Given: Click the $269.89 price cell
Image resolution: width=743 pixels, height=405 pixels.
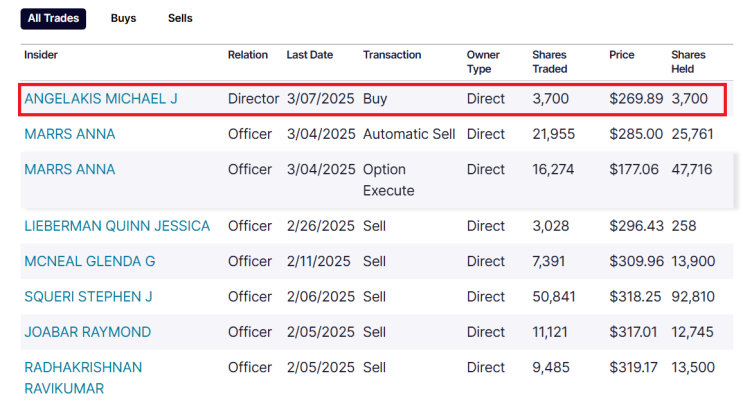Looking at the screenshot, I should click(635, 99).
